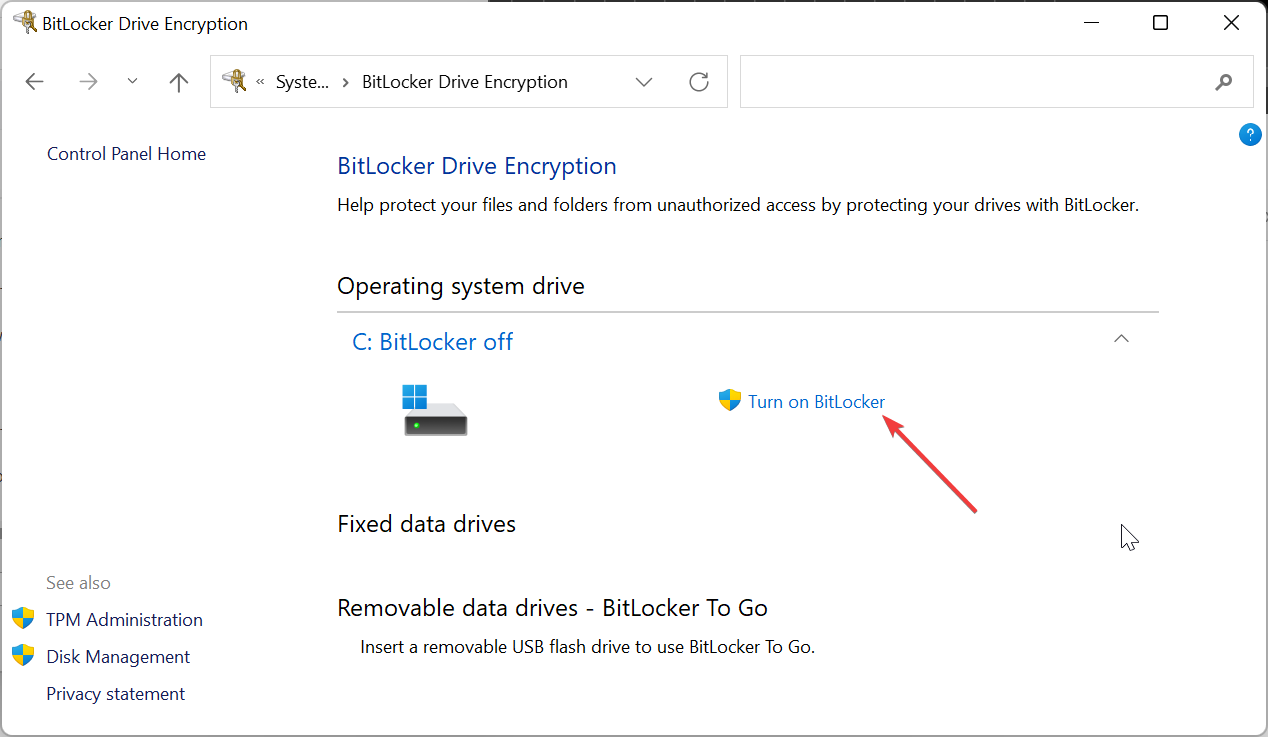Select the BitLocker Drive Encryption breadcrumb

[464, 81]
